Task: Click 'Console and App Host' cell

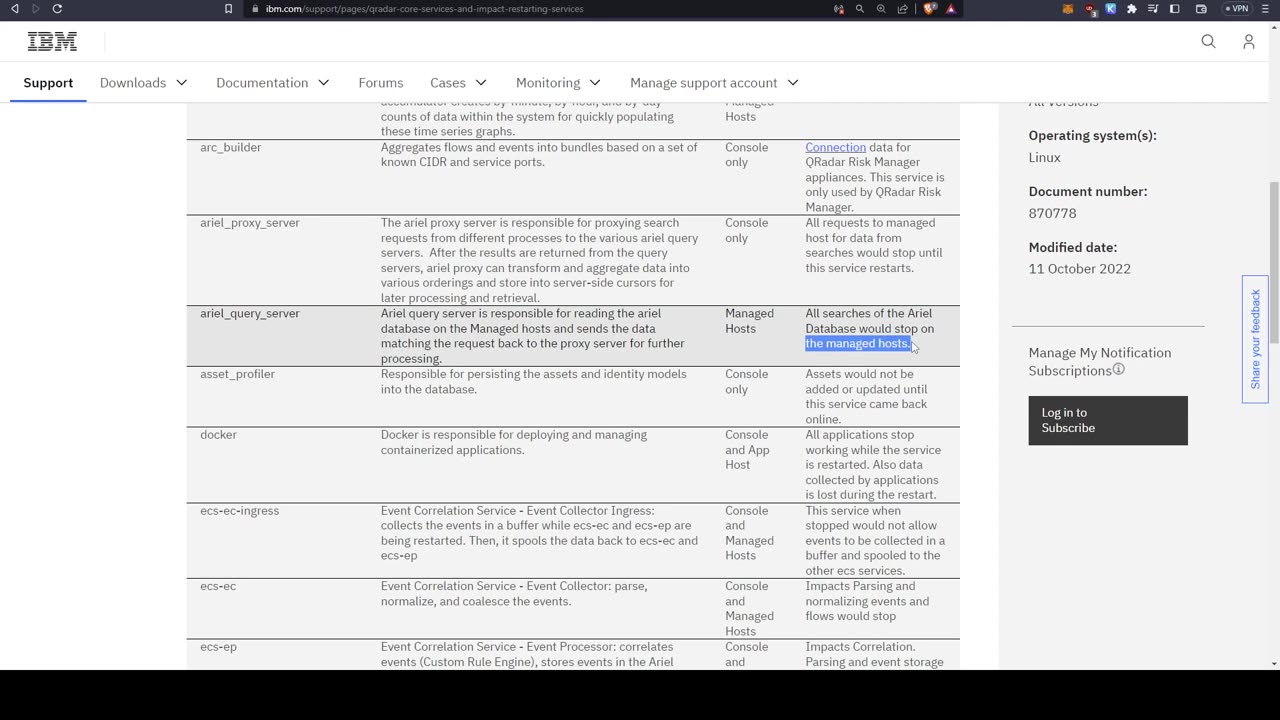Action: 747,450
